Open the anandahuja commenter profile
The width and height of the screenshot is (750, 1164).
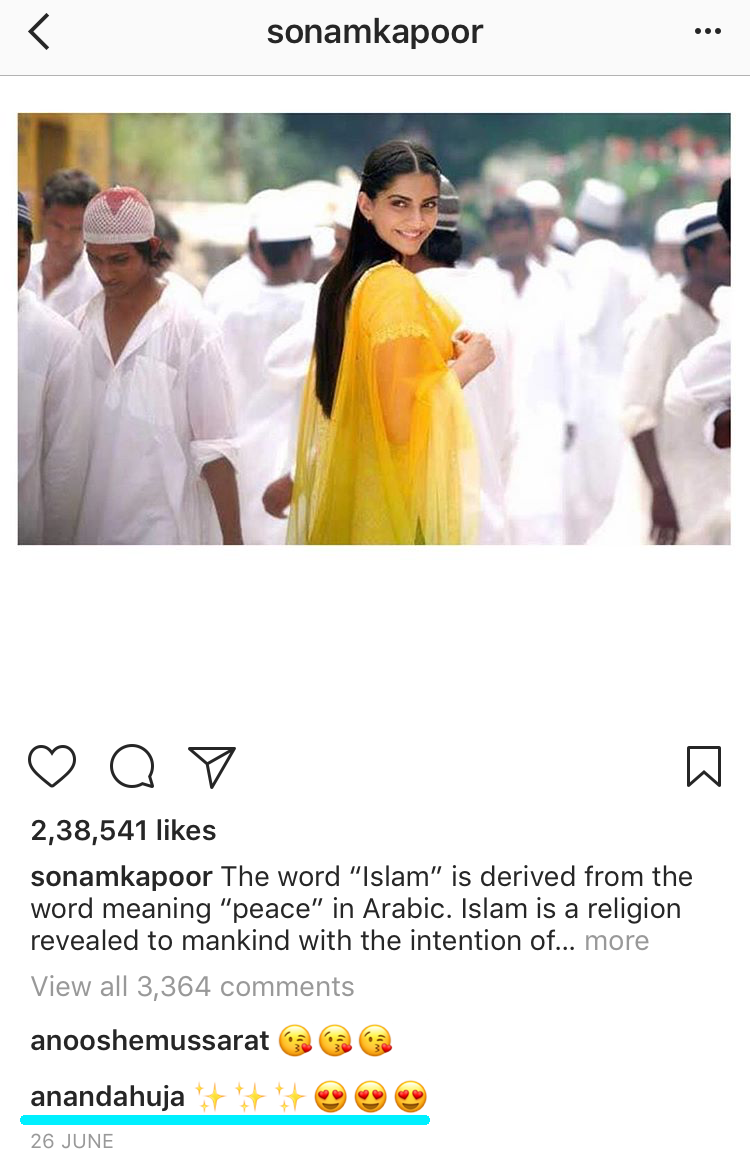click(x=108, y=1096)
